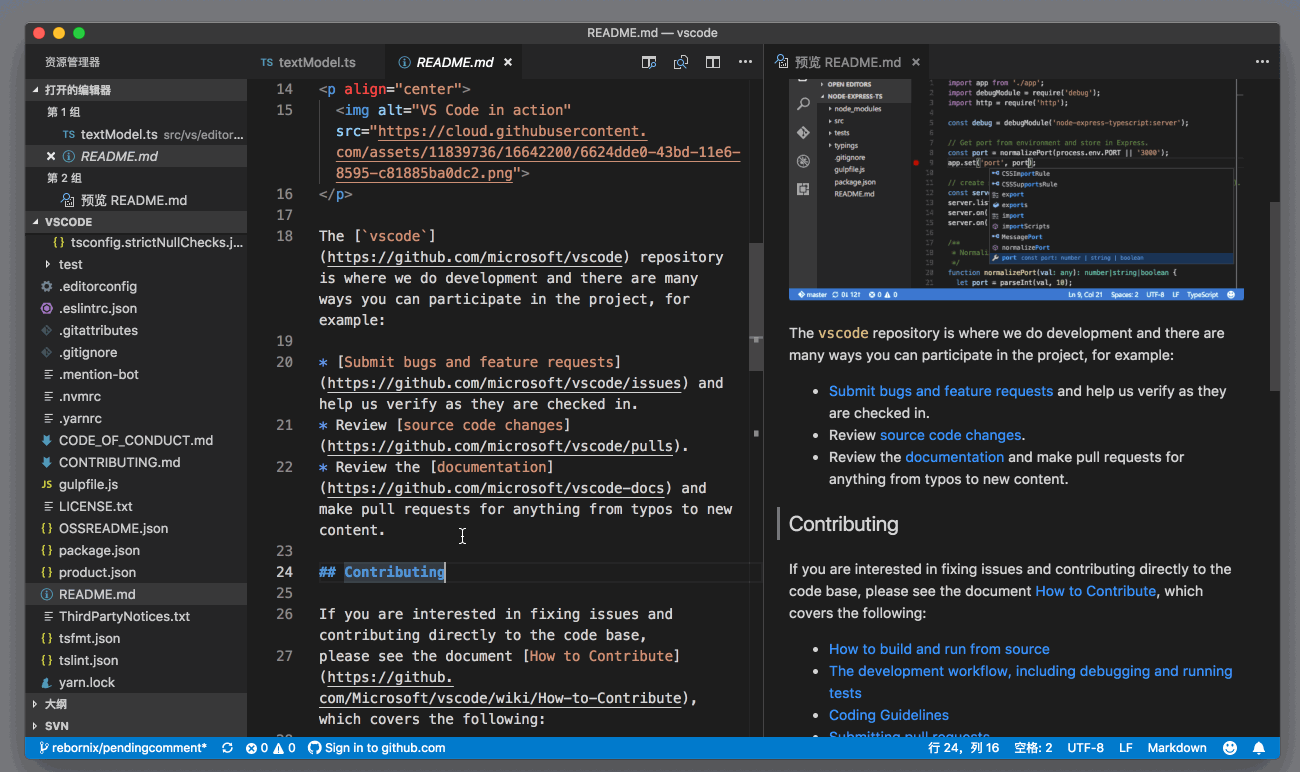Open errors and warnings count in status bar

tap(270, 748)
